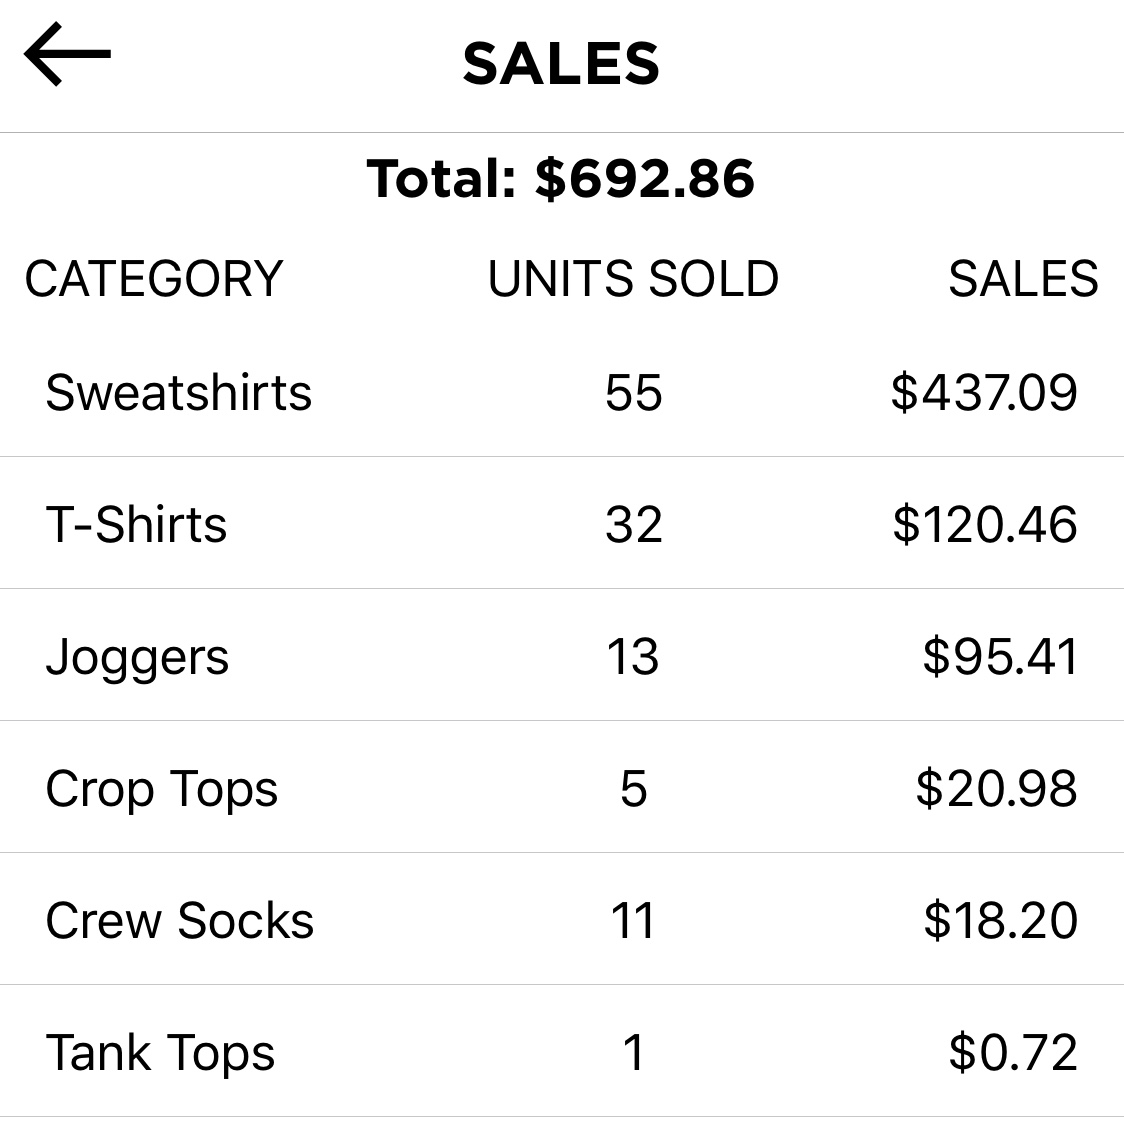Click Crop Tops sales value $20.98
The height and width of the screenshot is (1143, 1124).
click(996, 789)
